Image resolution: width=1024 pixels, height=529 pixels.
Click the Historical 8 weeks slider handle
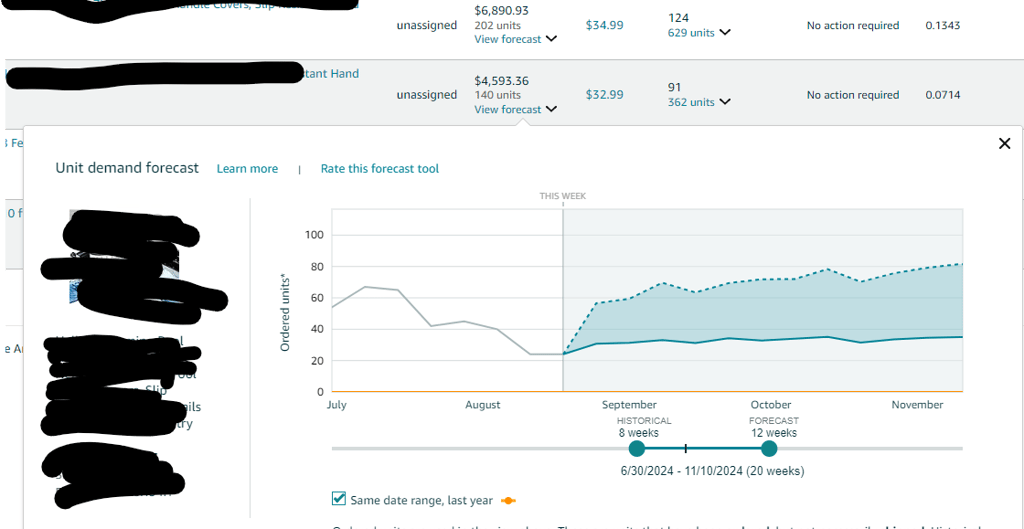[637, 449]
